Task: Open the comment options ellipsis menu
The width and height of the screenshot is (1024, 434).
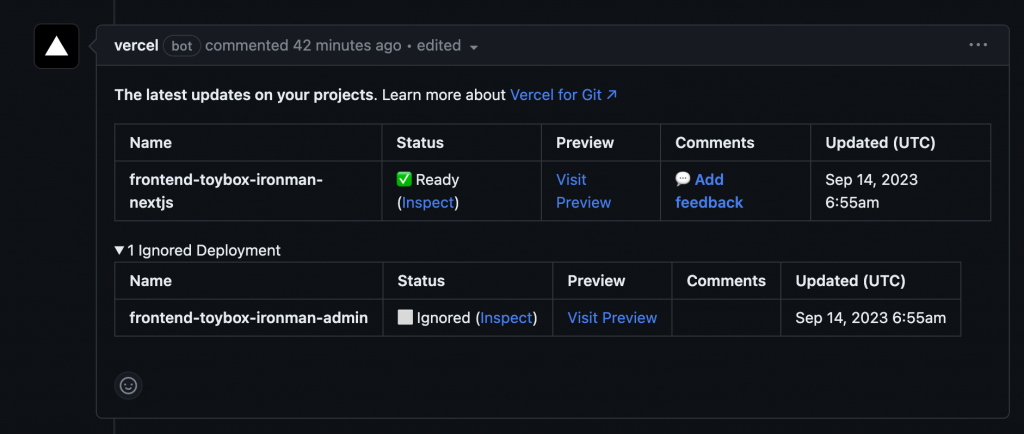Action: click(x=978, y=45)
